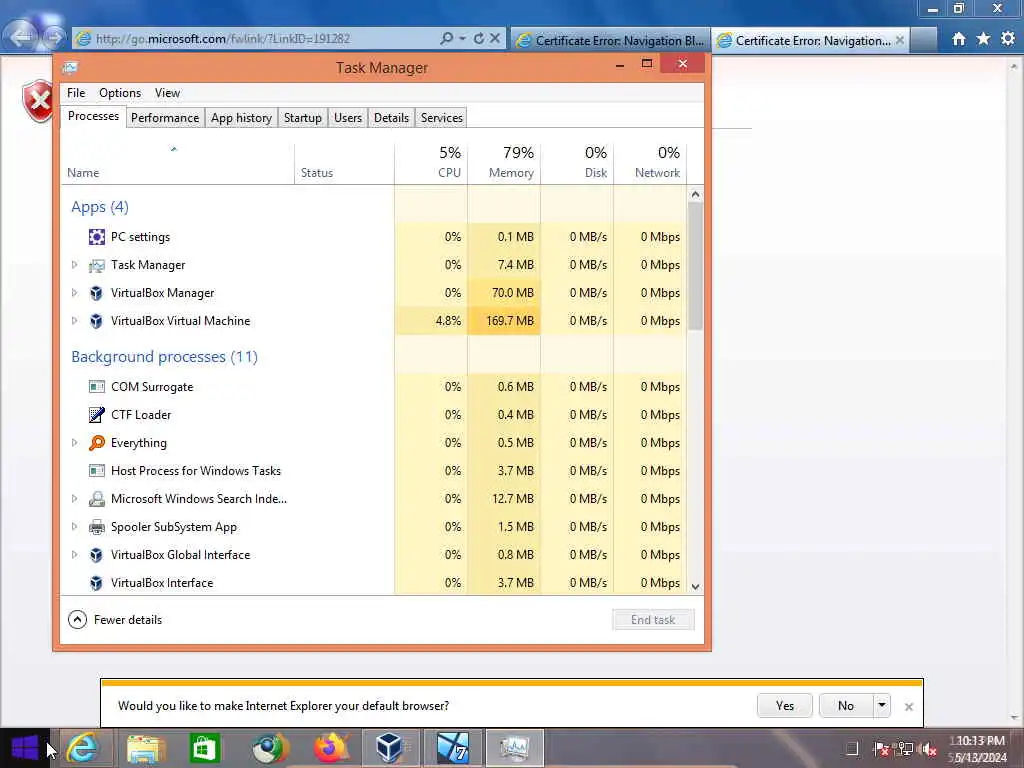Viewport: 1024px width, 768px height.
Task: Click the End task button
Action: 653,620
